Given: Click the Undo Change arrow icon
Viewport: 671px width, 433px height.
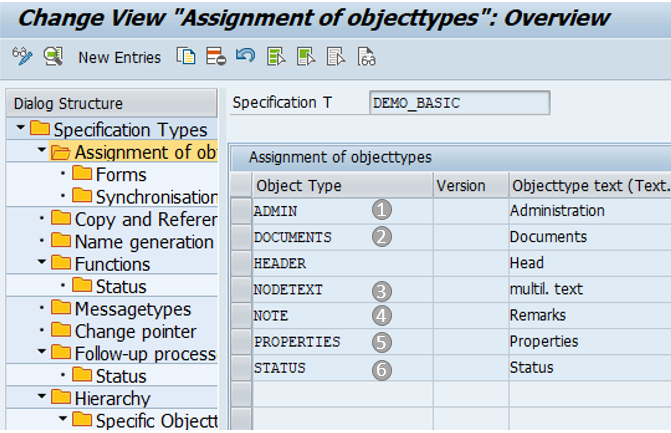Looking at the screenshot, I should [x=245, y=57].
